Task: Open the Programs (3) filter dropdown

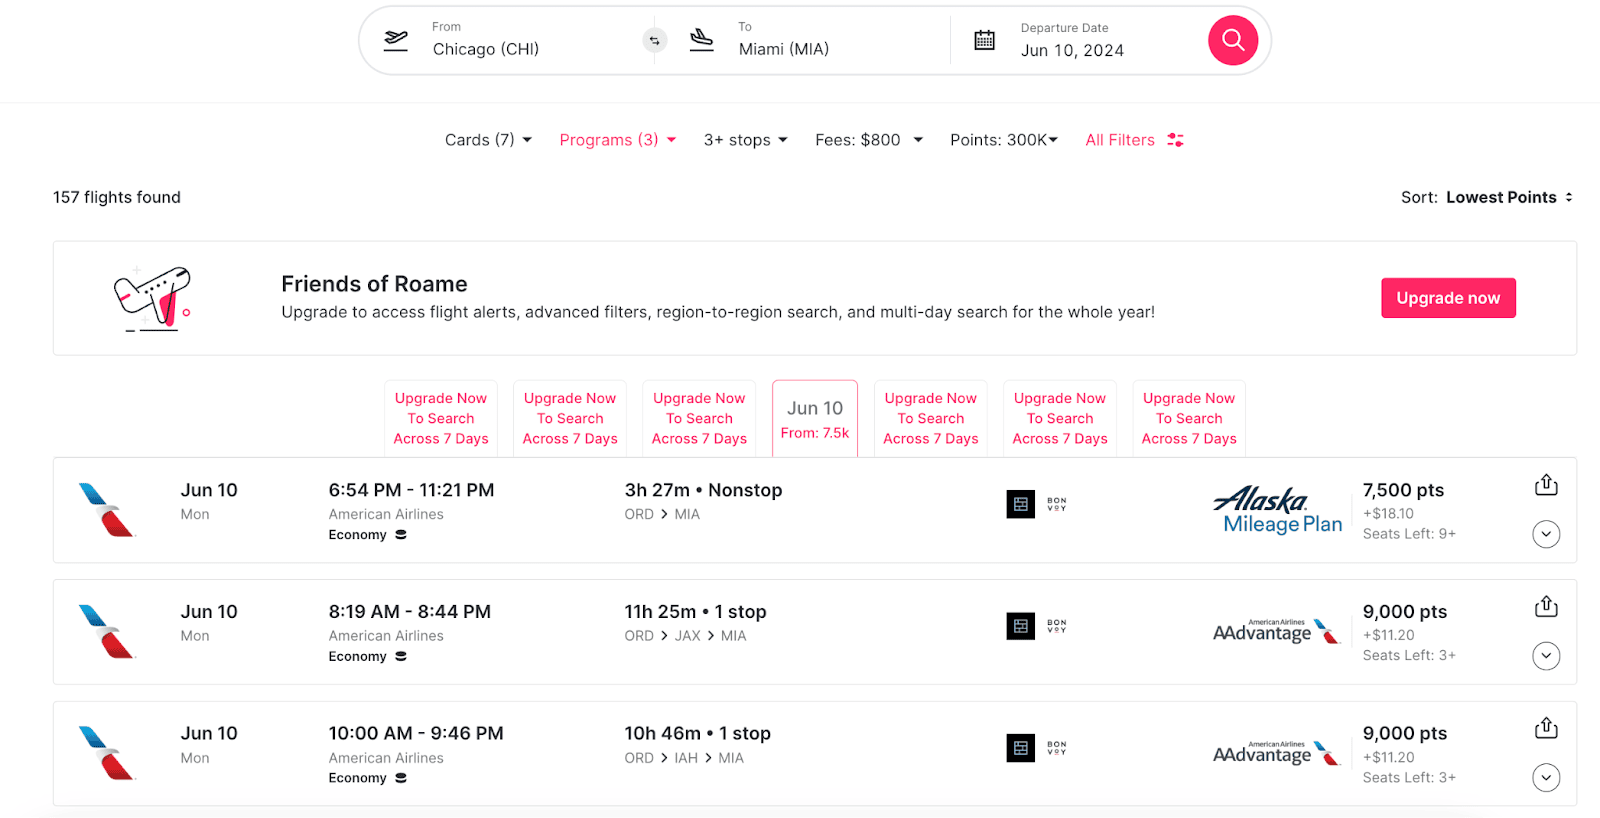Action: 618,140
